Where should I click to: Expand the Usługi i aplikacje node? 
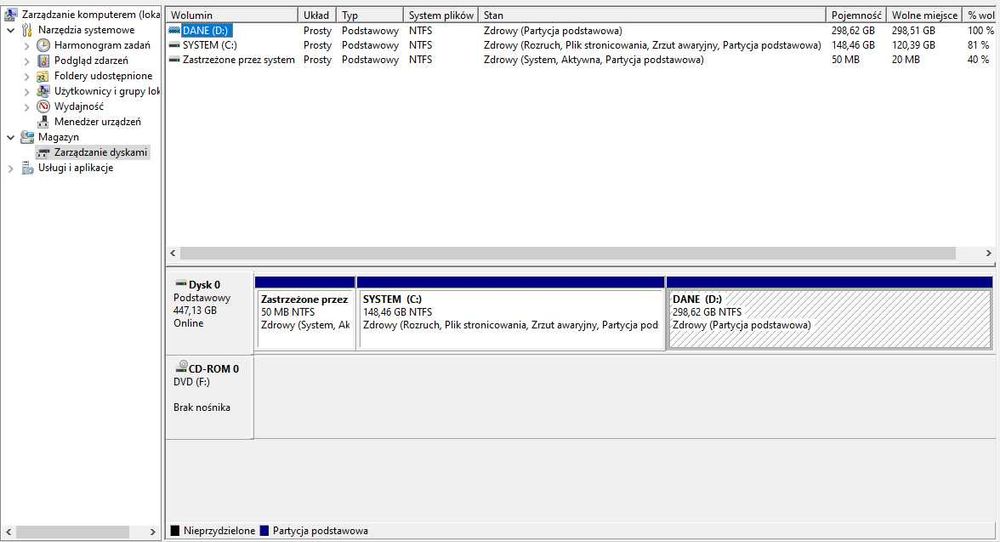11,168
